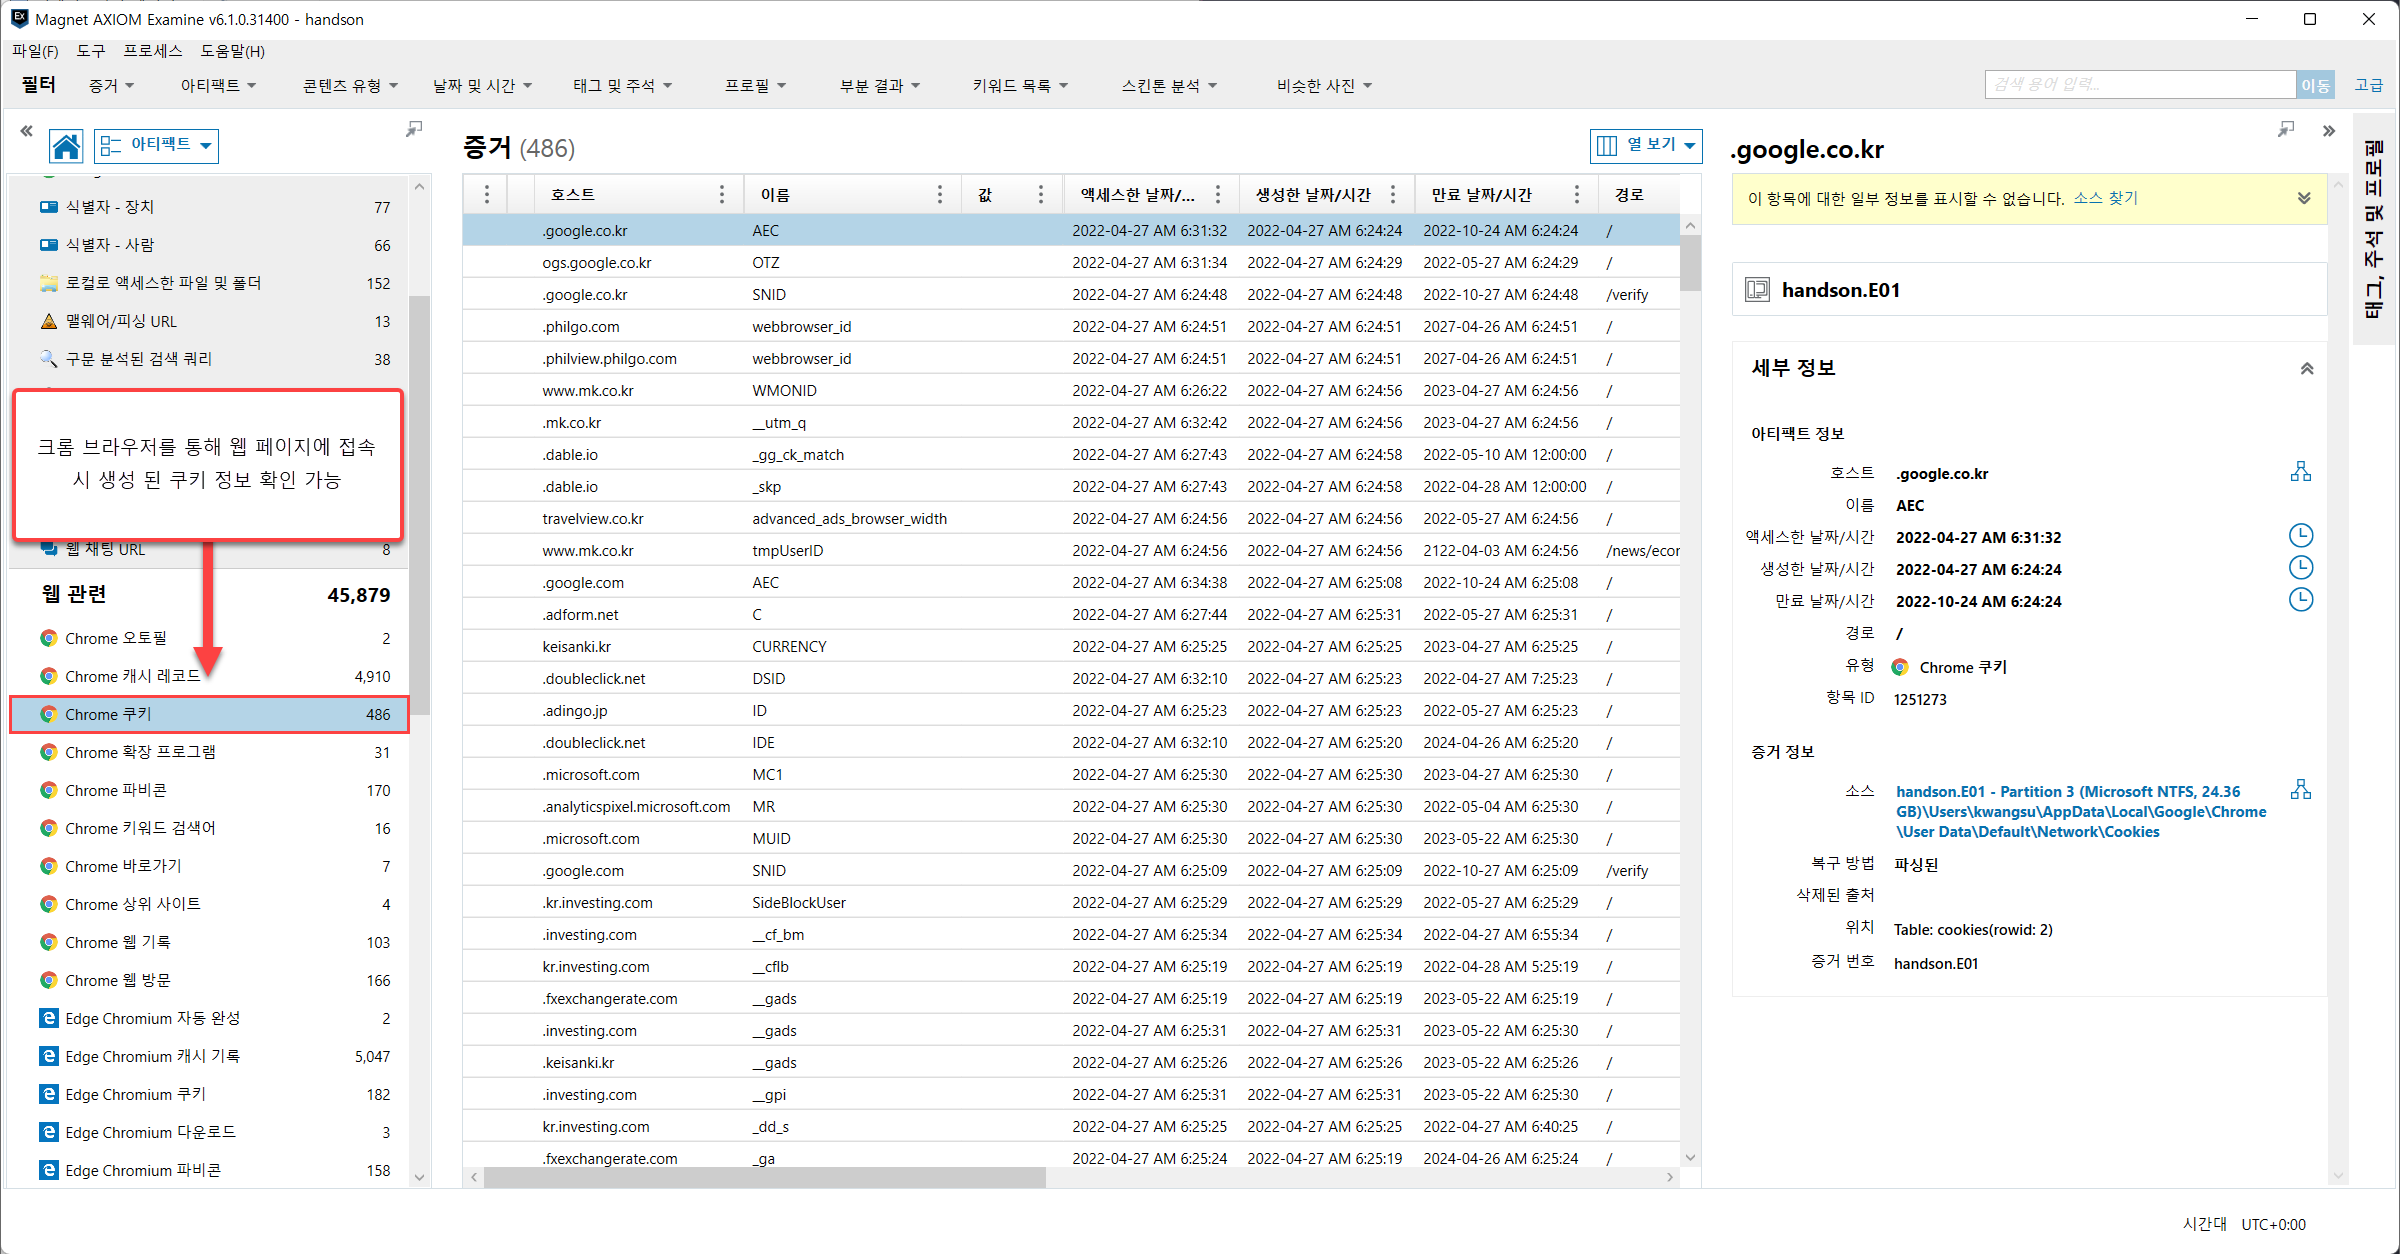
Task: Open the handson.E01 partition source path link
Action: point(2081,811)
